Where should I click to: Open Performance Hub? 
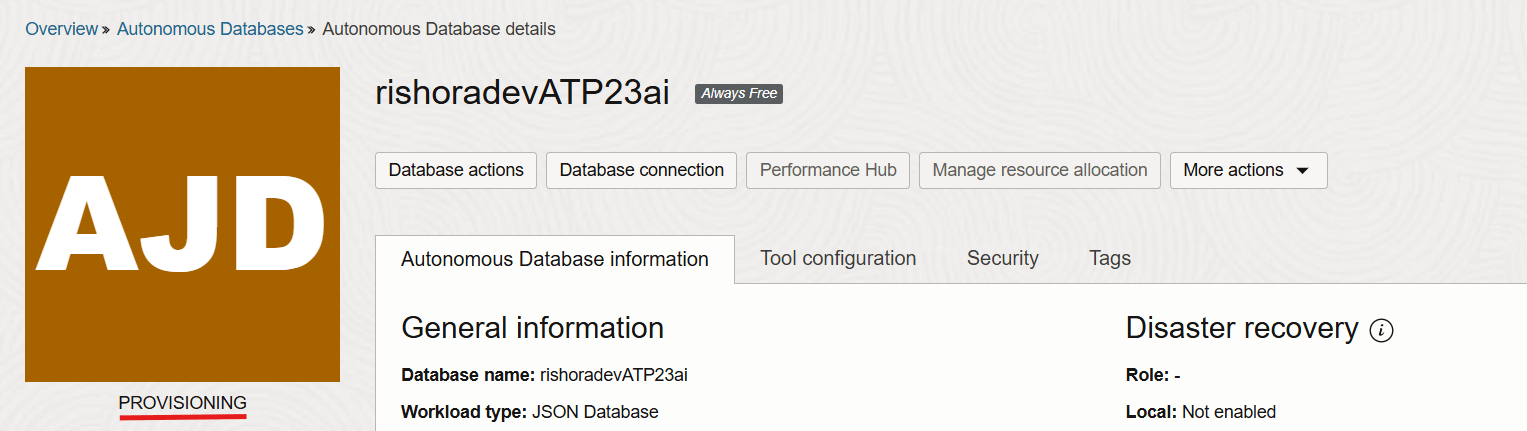click(828, 170)
